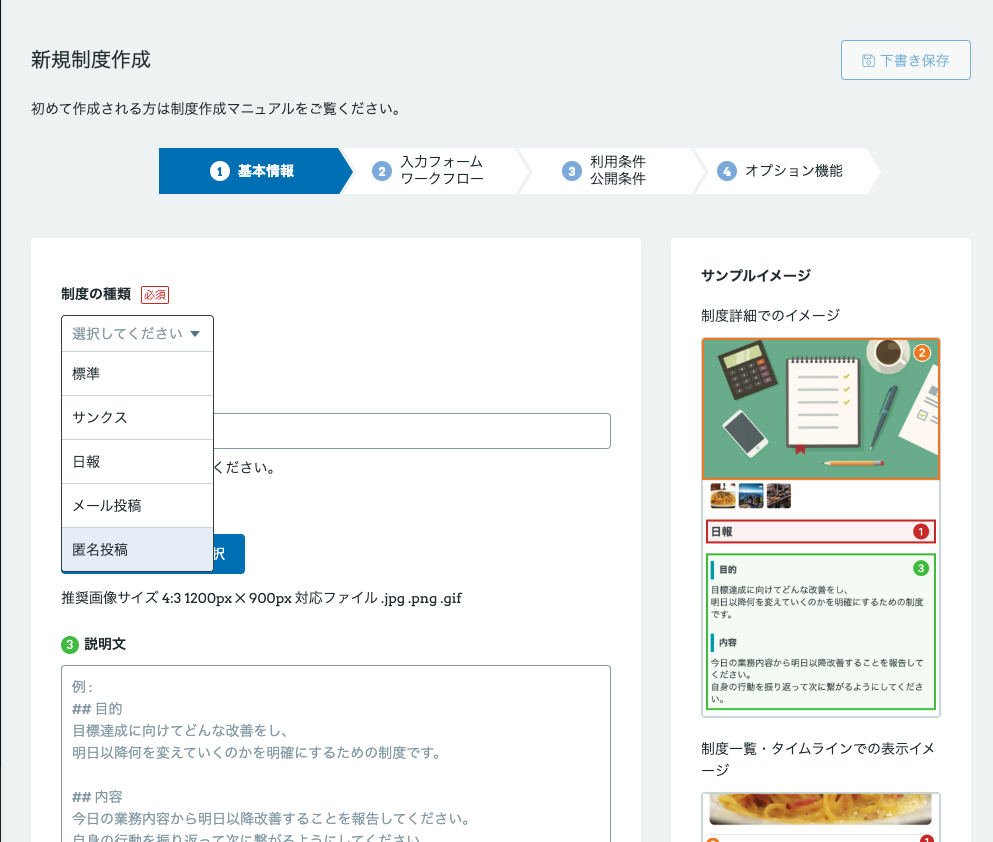Click the pasta image in timeline sample

point(820,809)
